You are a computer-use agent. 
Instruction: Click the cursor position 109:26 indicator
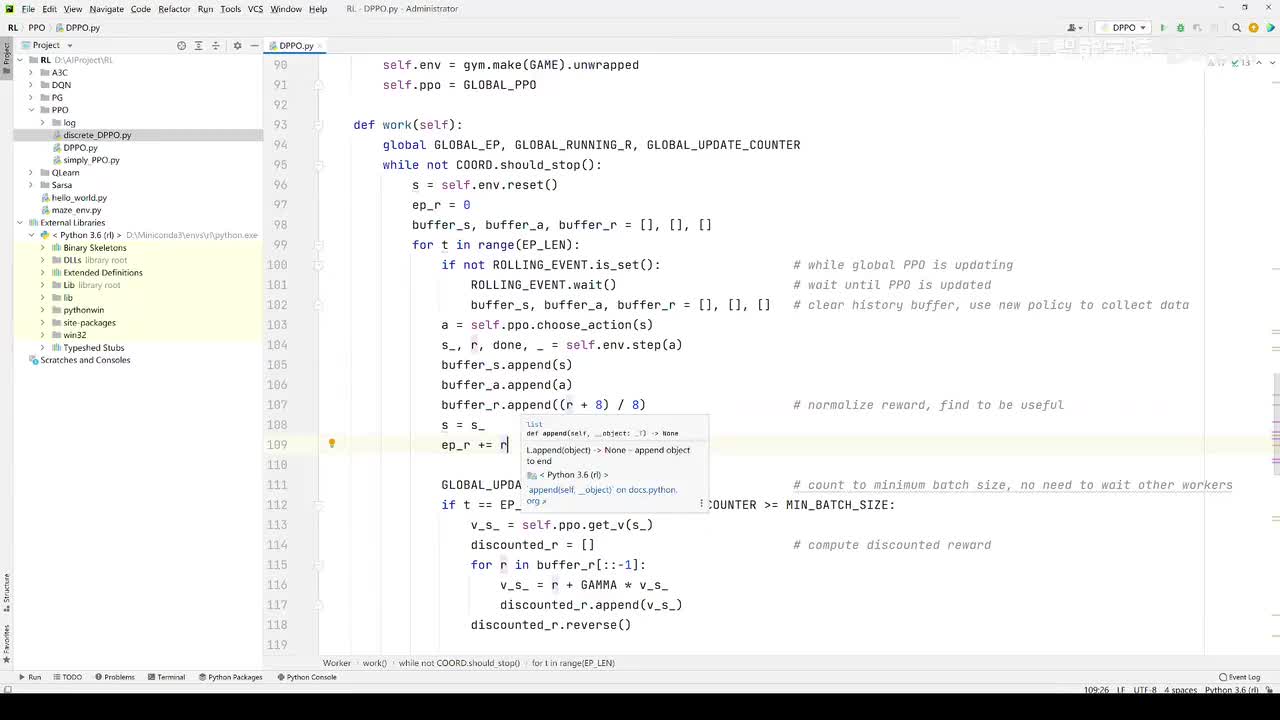[1097, 690]
